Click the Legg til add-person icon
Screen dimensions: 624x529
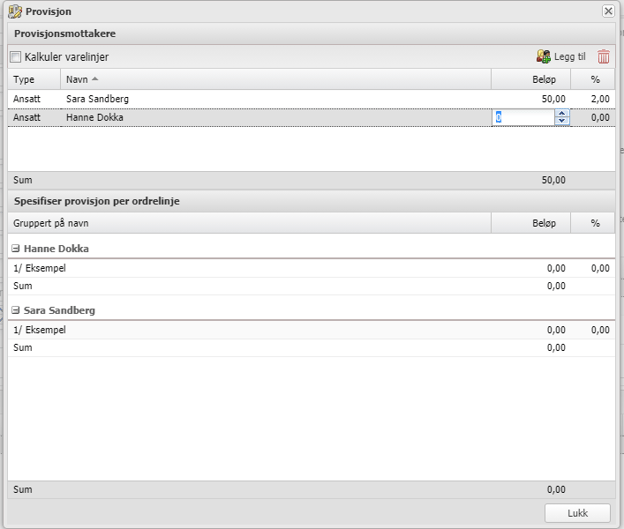pyautogui.click(x=543, y=57)
